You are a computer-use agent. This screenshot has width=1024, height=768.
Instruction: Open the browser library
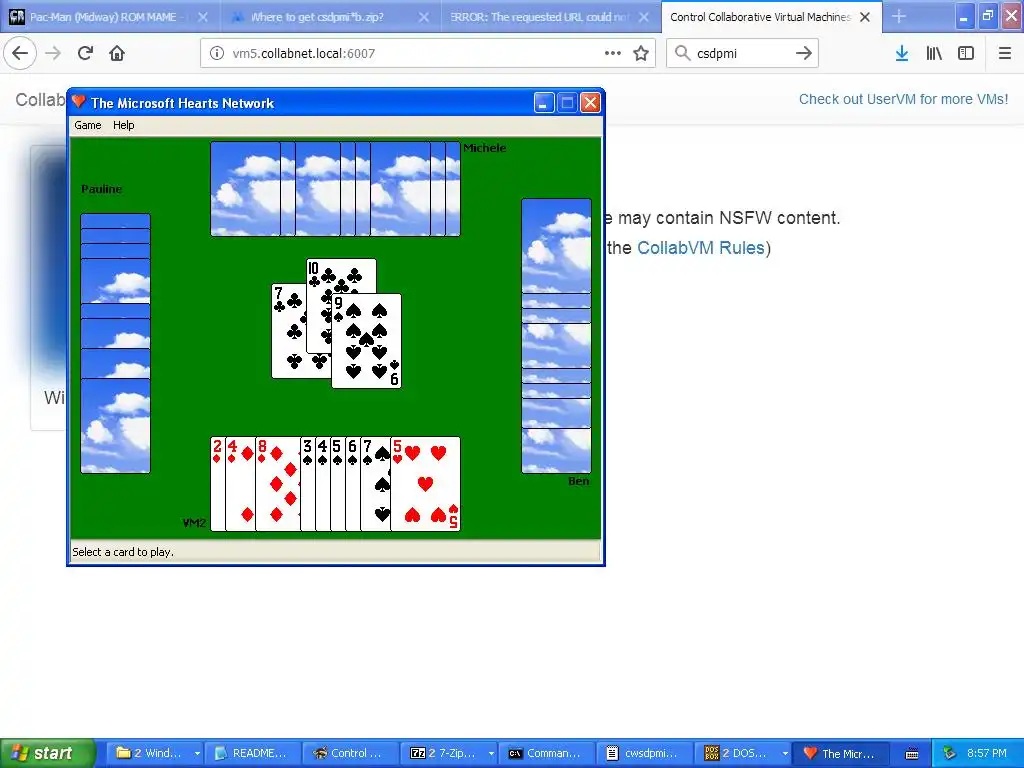click(934, 54)
